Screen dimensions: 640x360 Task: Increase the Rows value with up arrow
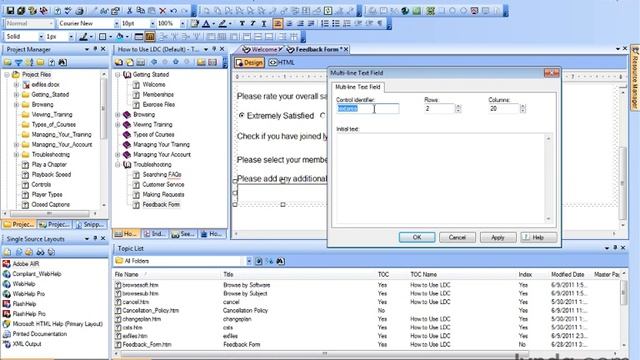point(458,106)
